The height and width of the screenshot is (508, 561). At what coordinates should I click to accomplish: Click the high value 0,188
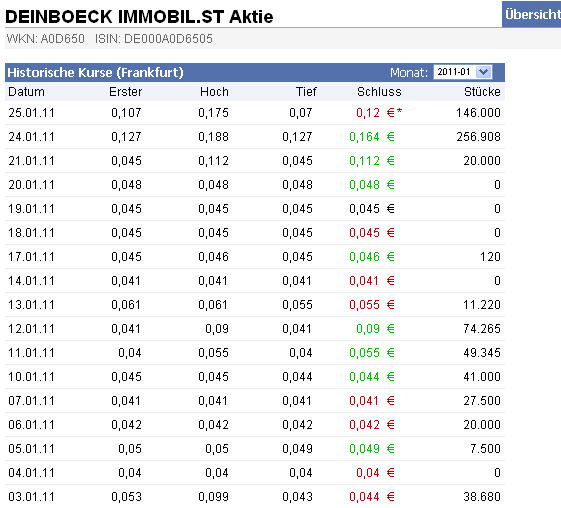pos(213,137)
